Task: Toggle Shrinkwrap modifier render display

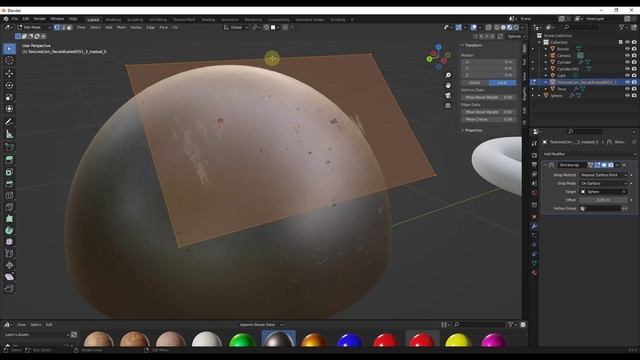Action: click(611, 165)
